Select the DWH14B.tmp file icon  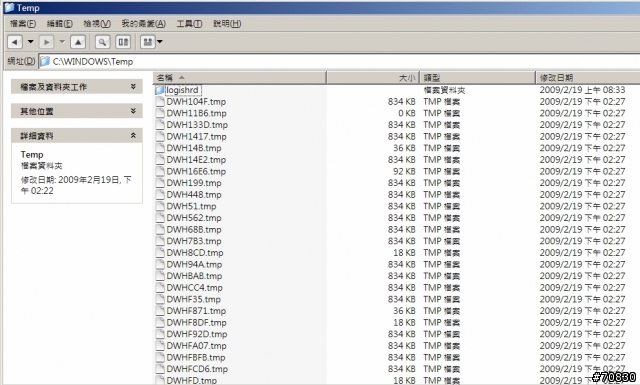point(160,148)
